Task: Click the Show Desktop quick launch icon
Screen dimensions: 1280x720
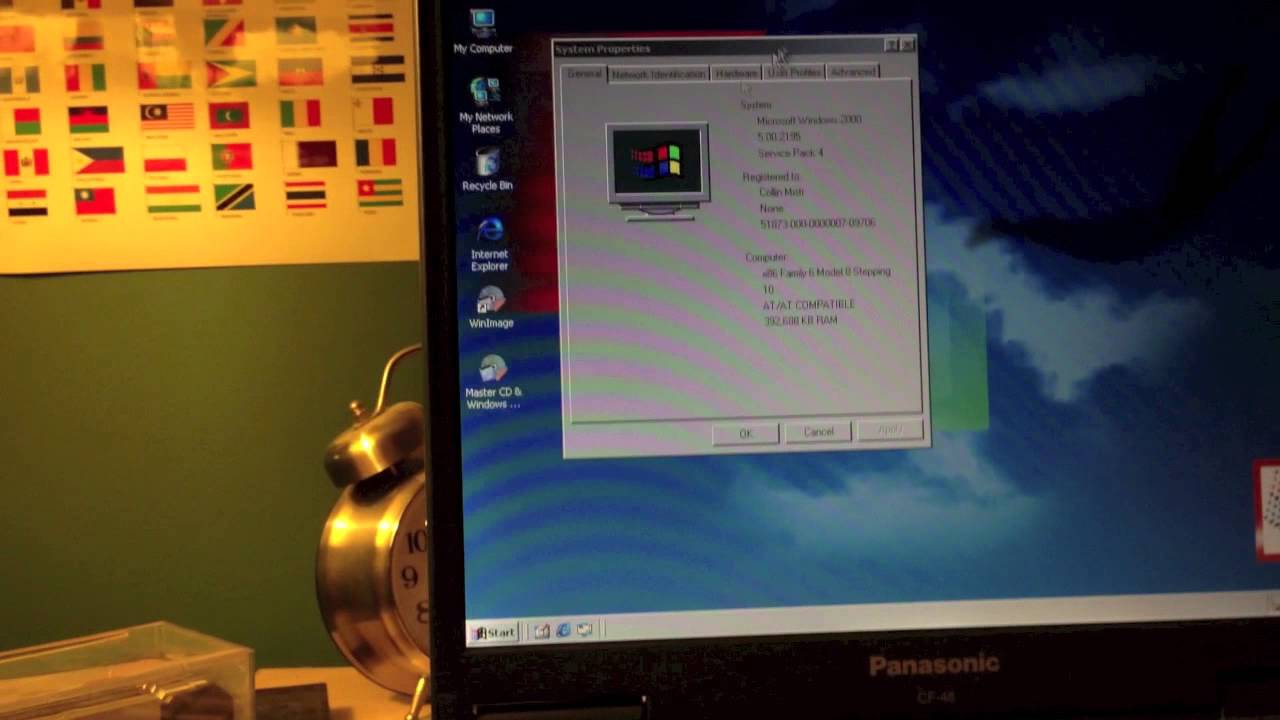Action: coord(541,630)
